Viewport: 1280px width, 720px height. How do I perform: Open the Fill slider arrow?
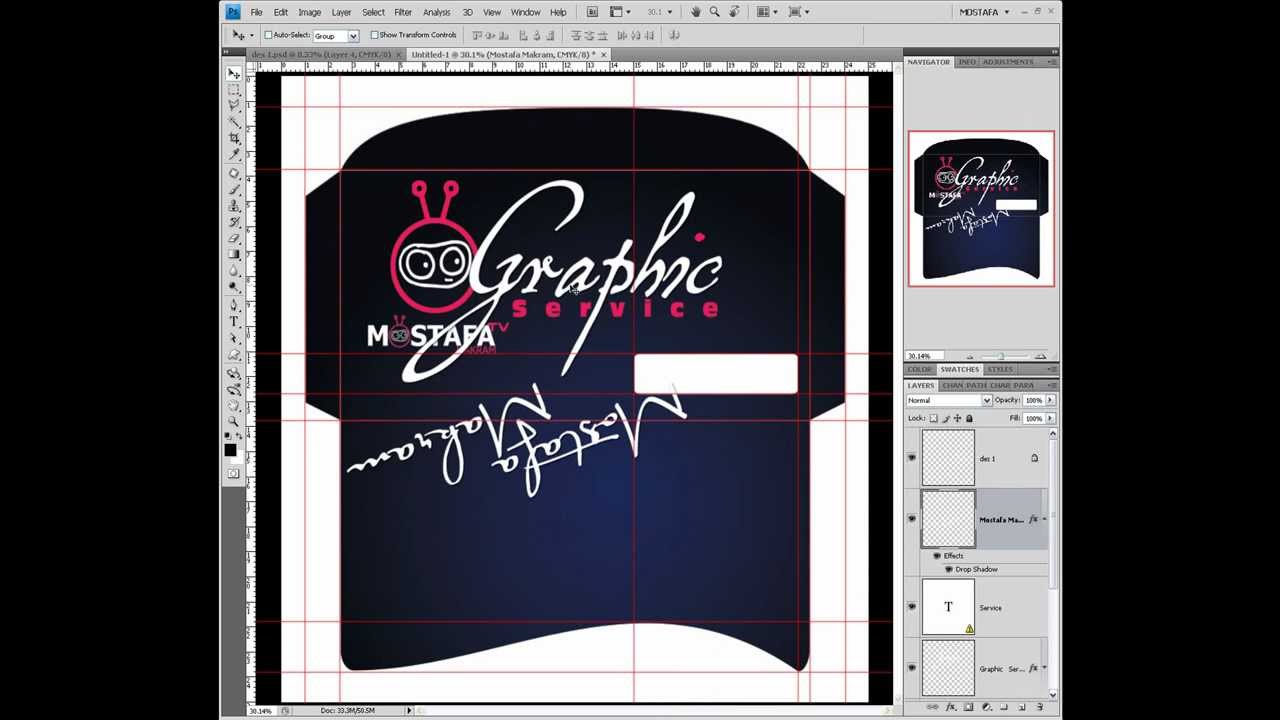pyautogui.click(x=1050, y=418)
